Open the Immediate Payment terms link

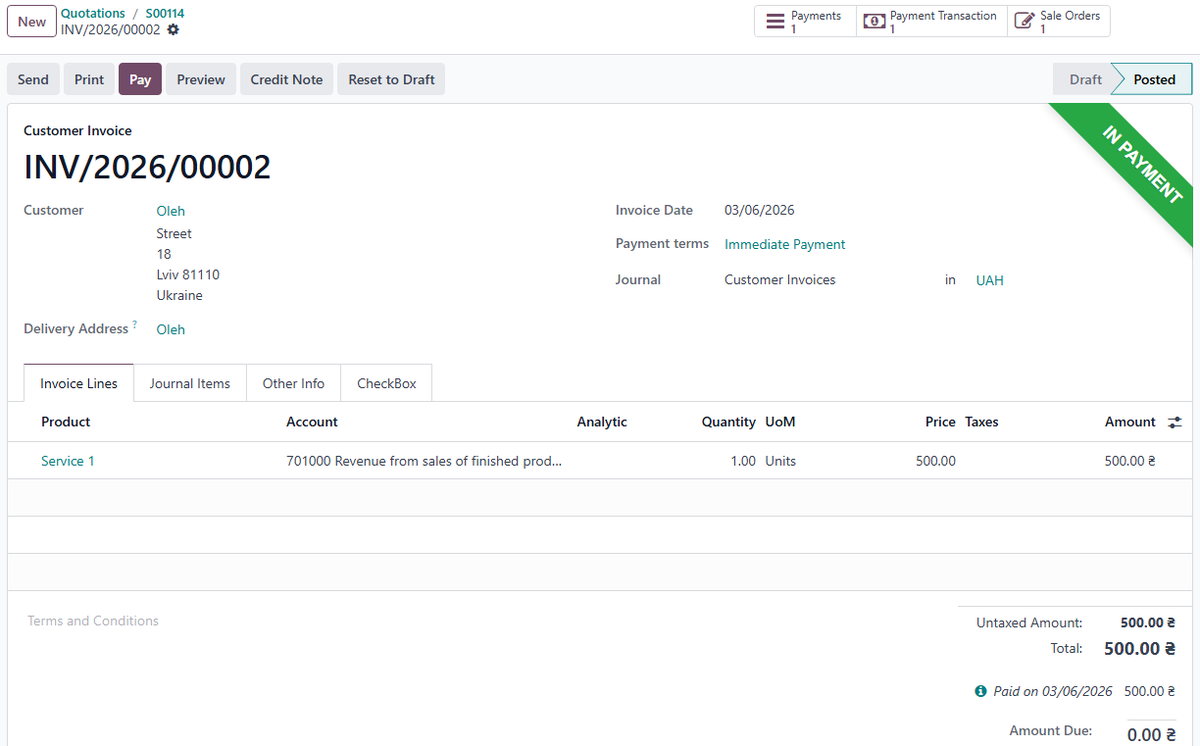pos(784,244)
